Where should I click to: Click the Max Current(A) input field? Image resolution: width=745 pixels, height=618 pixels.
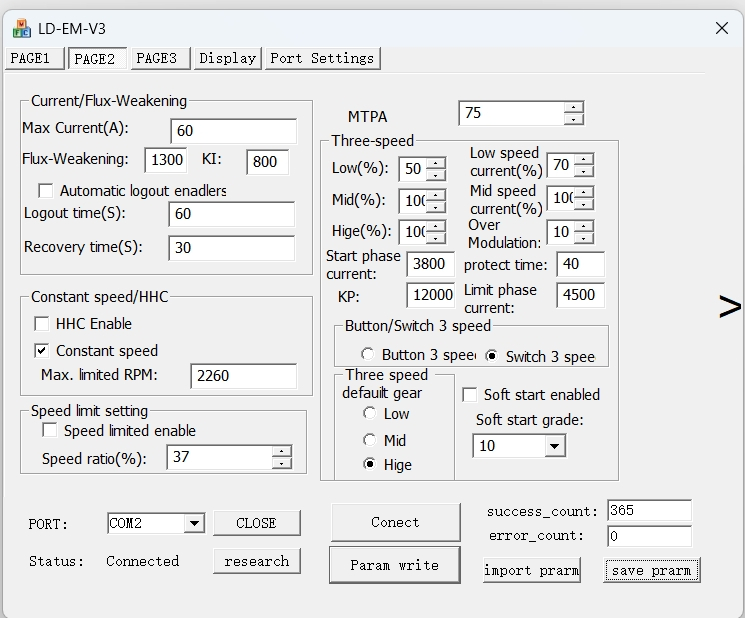[x=233, y=131]
